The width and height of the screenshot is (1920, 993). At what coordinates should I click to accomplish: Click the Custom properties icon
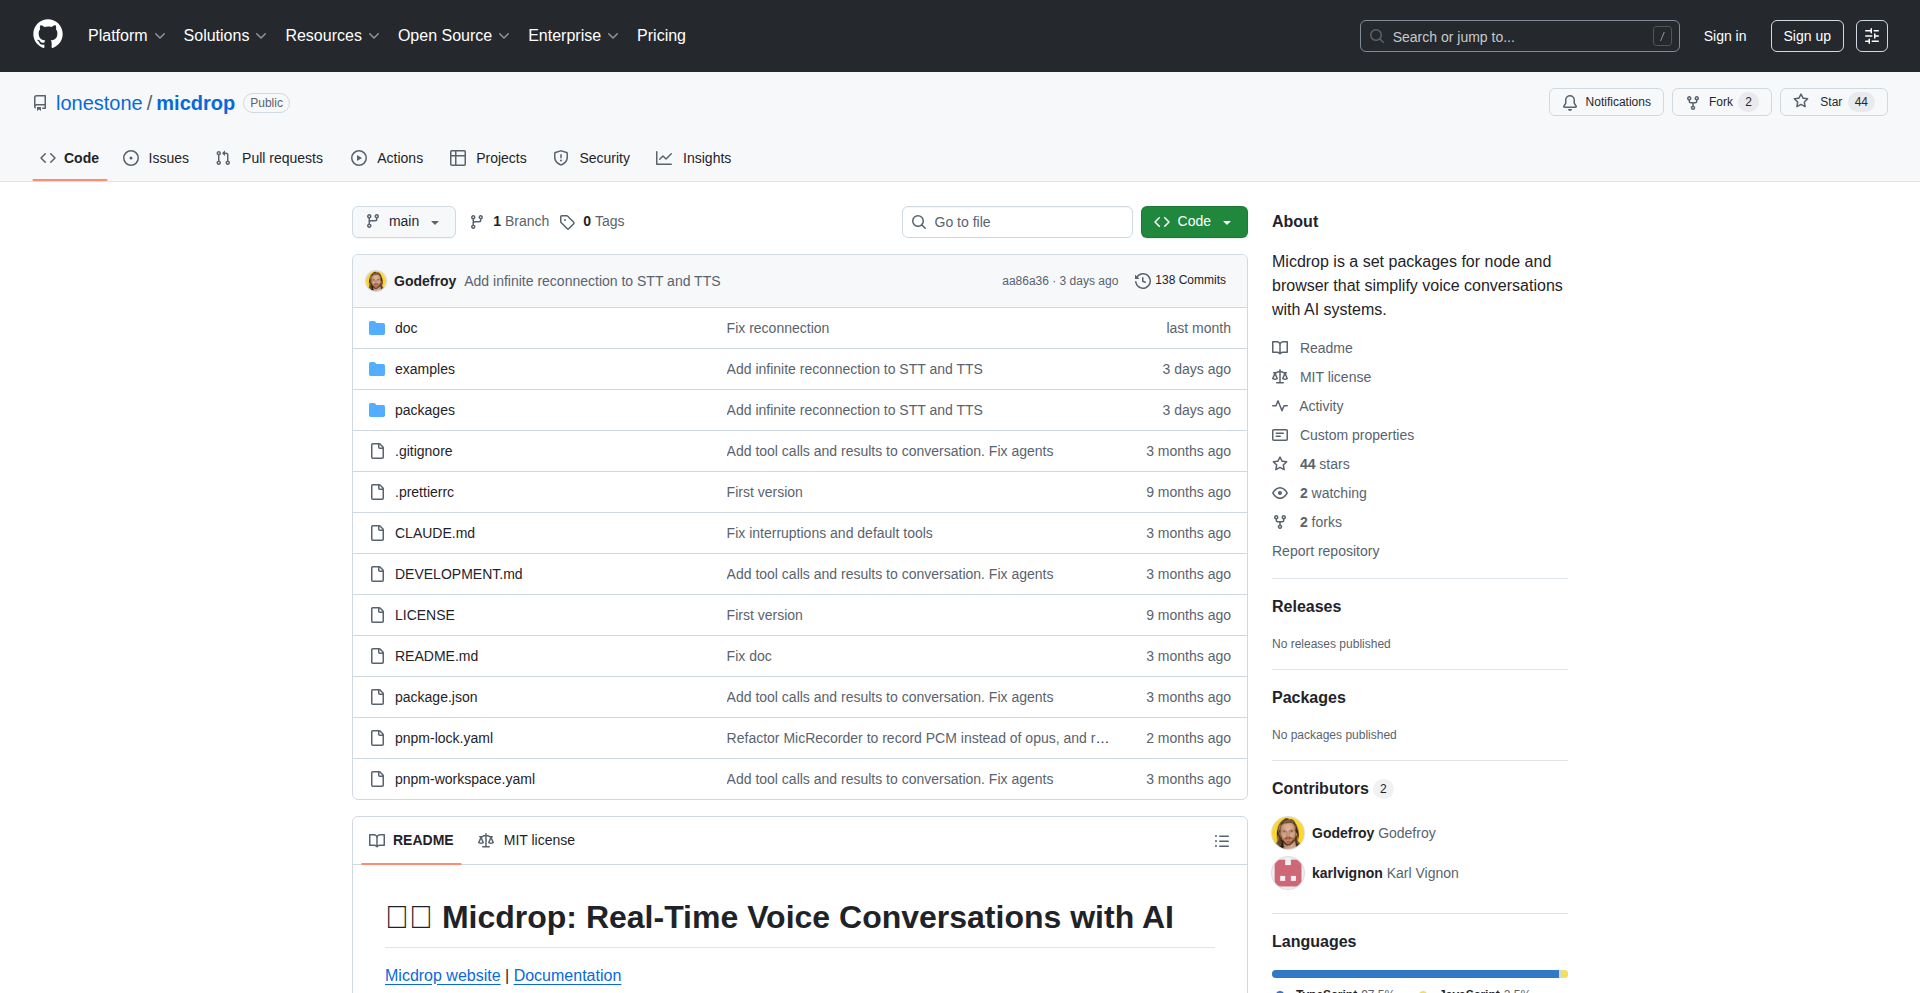point(1280,435)
